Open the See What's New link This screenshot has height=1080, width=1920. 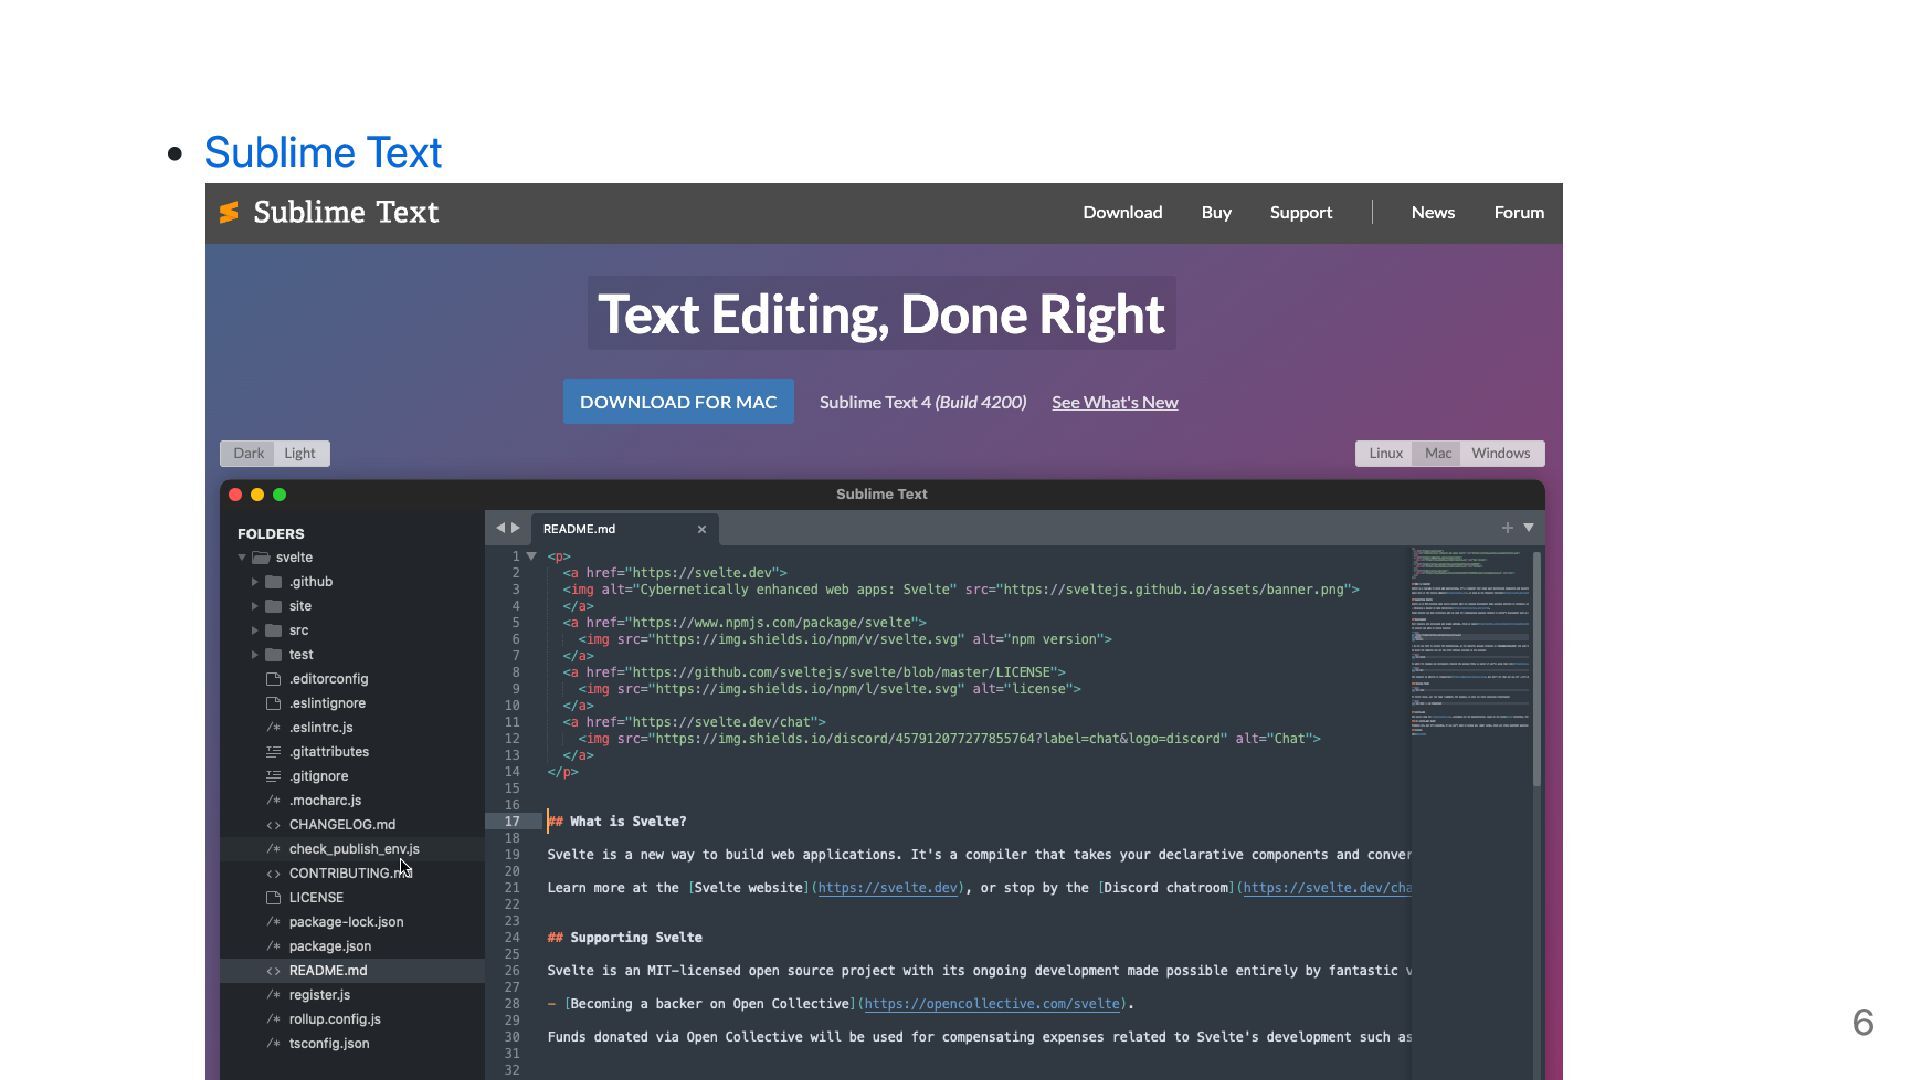click(1114, 402)
